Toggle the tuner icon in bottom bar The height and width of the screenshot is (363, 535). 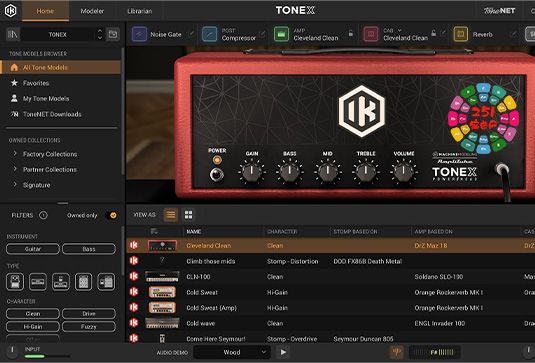pyautogui.click(x=396, y=352)
